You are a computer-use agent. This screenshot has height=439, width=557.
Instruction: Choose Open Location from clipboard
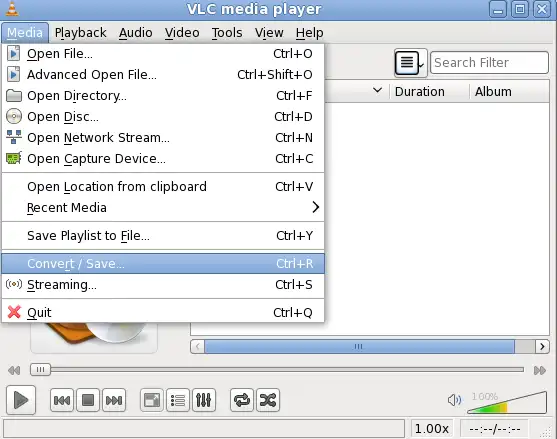click(163, 186)
